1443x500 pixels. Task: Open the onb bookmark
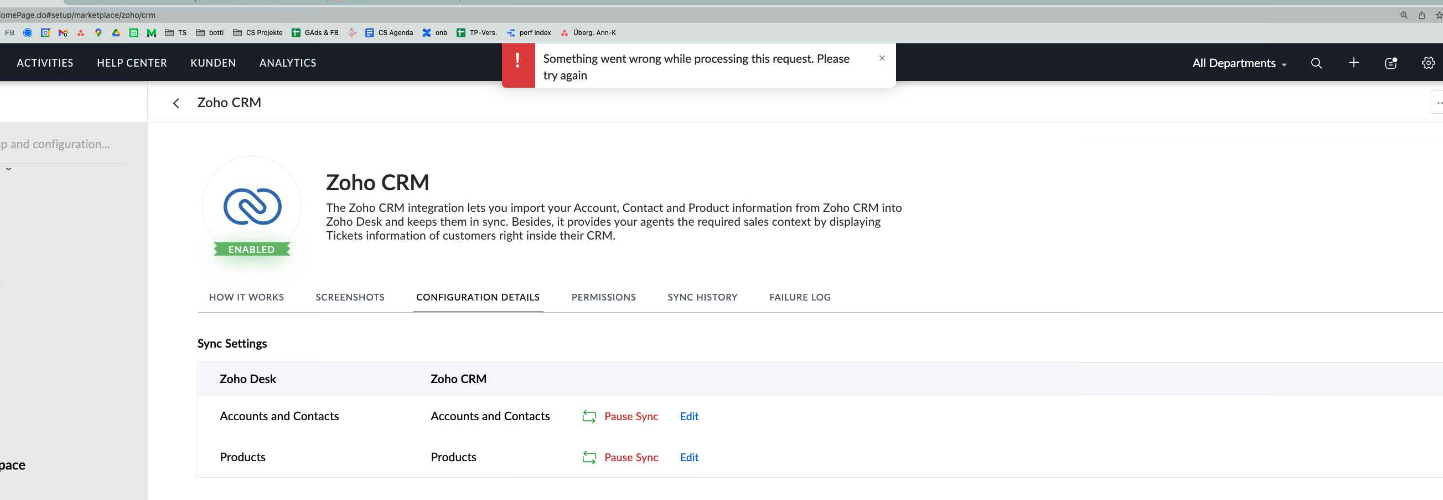point(435,33)
